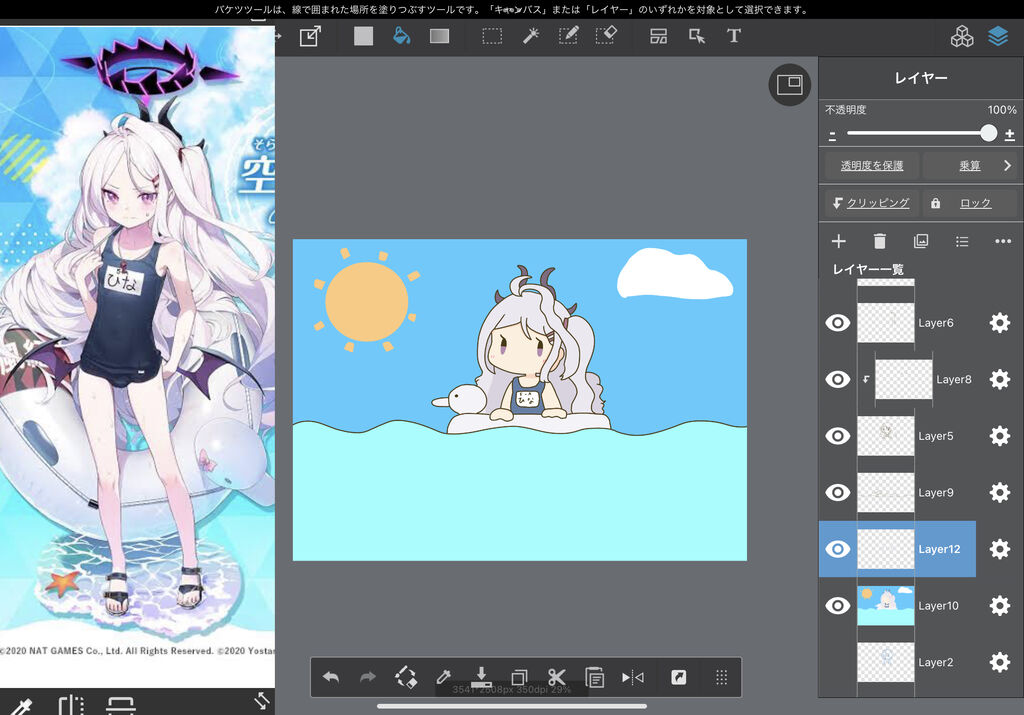Open Layer12 settings gear
This screenshot has width=1024, height=715.
1000,549
